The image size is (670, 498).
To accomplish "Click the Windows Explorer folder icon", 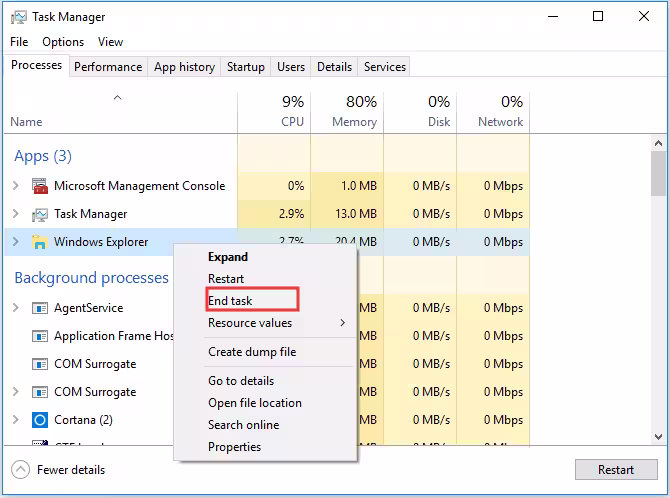I will 40,242.
